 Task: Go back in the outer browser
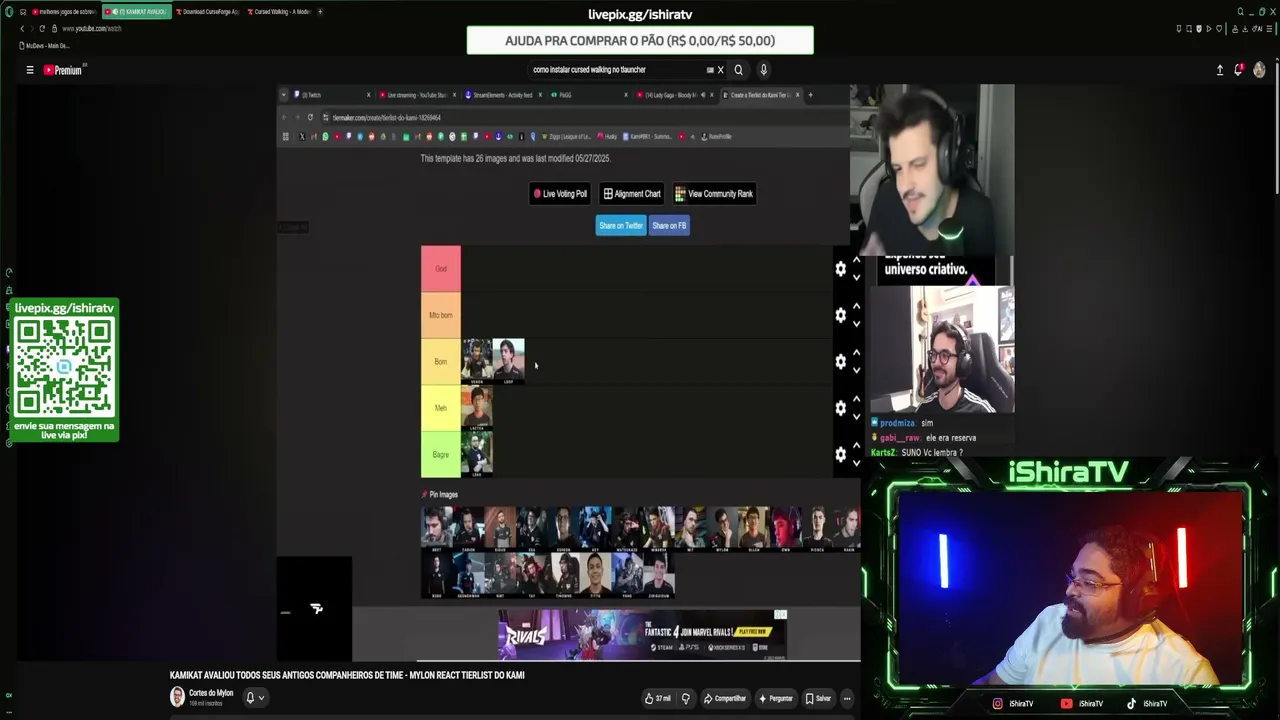tap(22, 28)
